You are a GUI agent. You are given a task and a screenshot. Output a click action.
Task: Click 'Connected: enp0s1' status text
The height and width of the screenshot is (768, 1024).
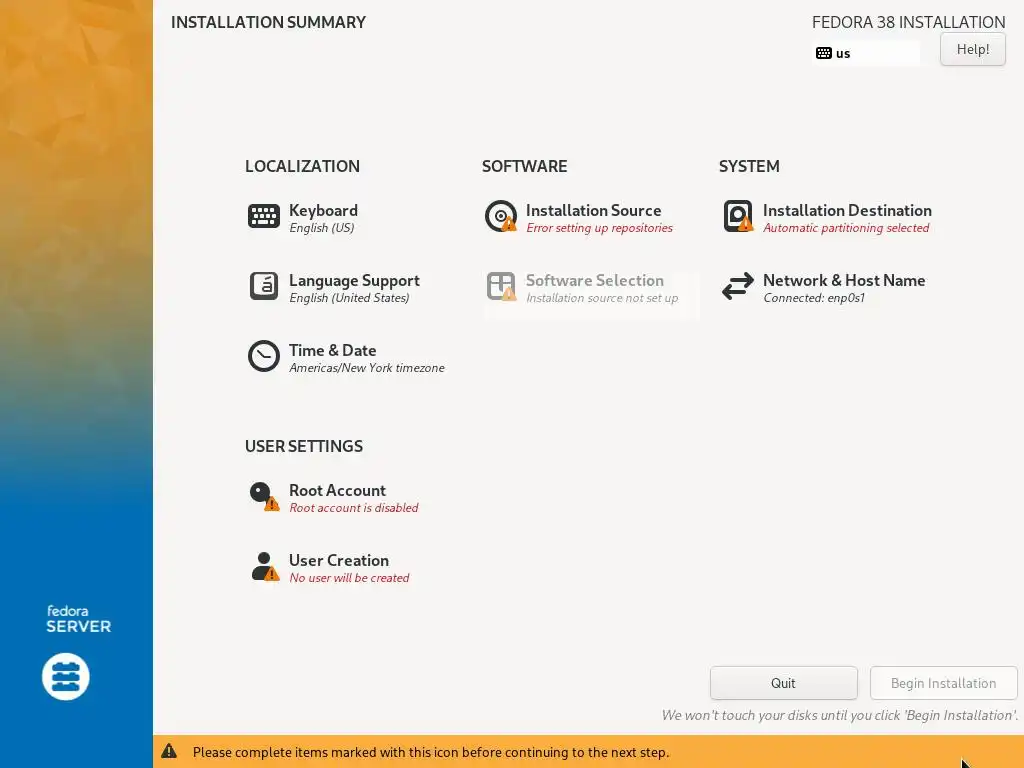tap(814, 298)
